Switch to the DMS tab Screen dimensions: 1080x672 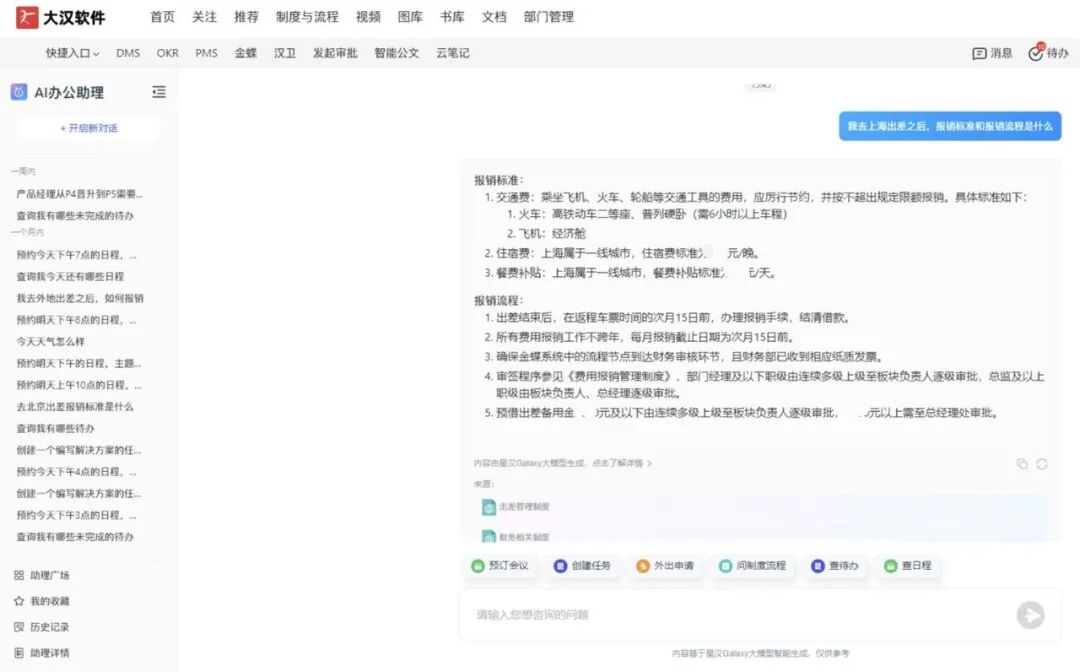[128, 53]
